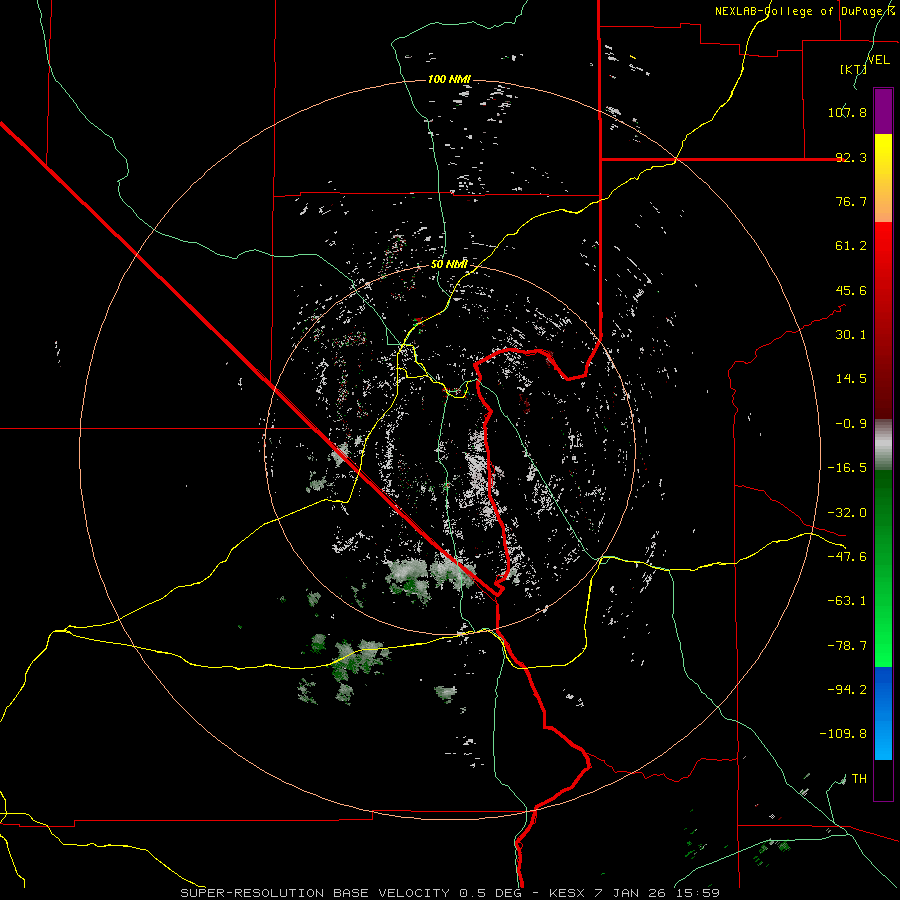The image size is (900, 900).
Task: Click the VEL legend title
Action: 878,59
